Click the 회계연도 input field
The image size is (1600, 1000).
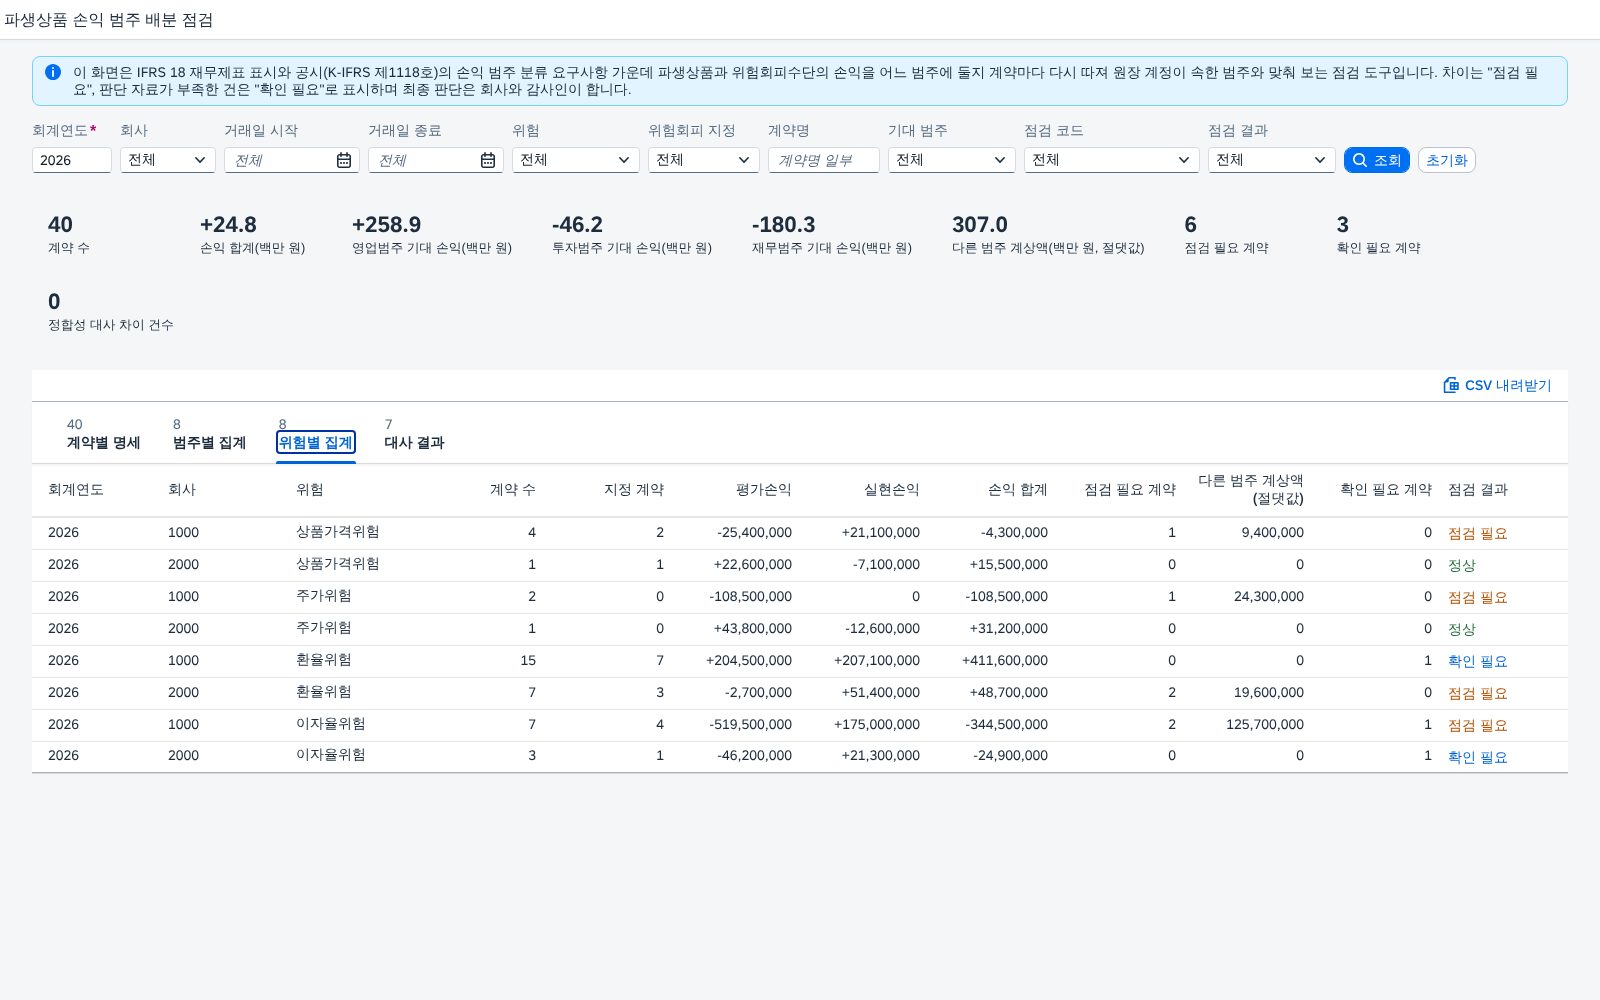pos(72,160)
